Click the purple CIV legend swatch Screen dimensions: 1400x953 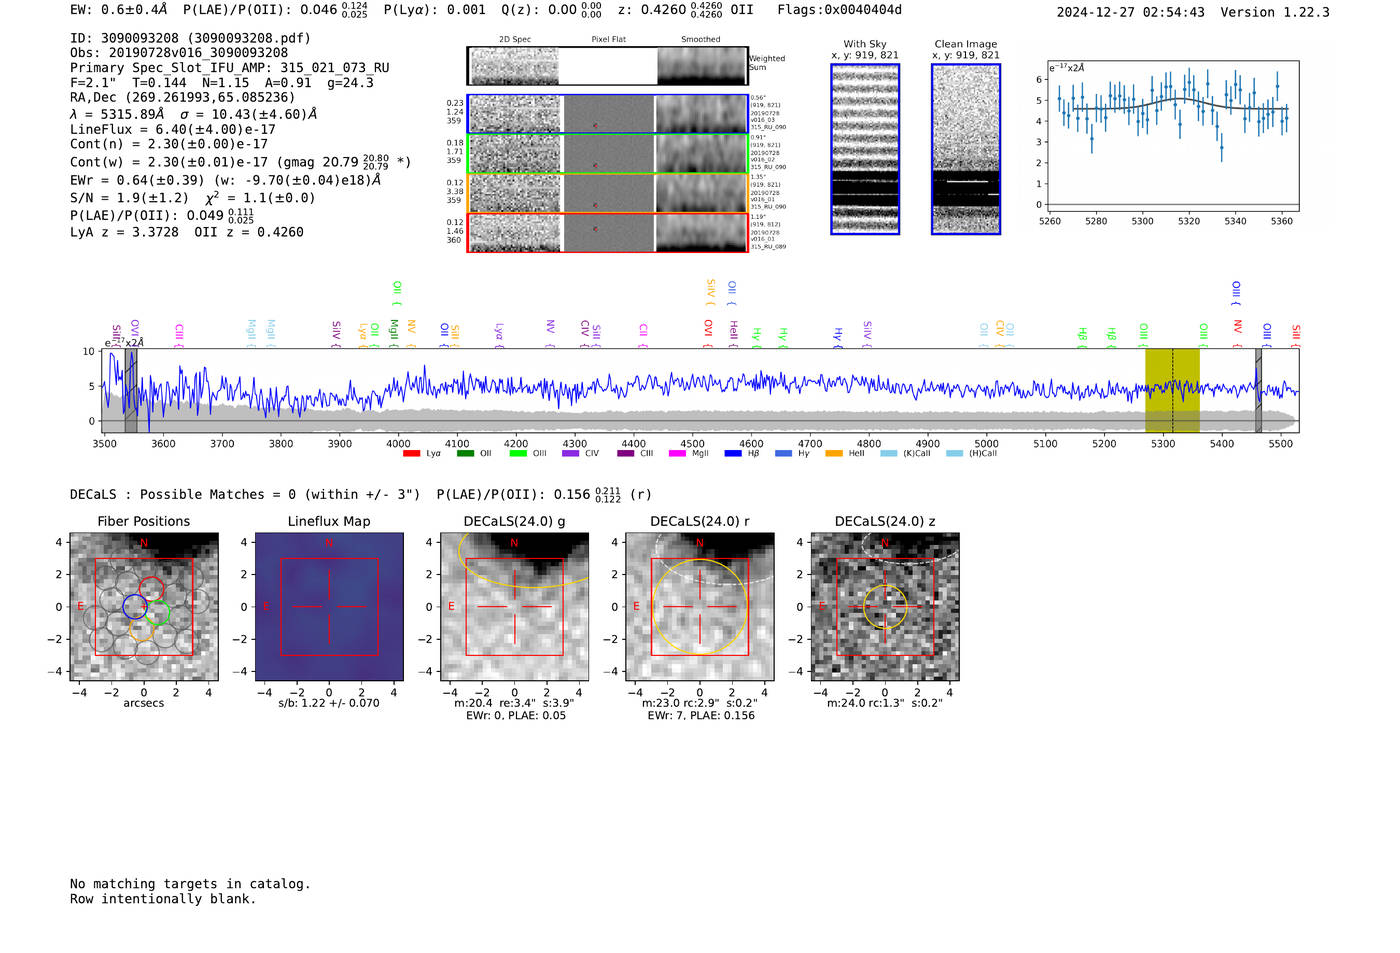coord(570,454)
